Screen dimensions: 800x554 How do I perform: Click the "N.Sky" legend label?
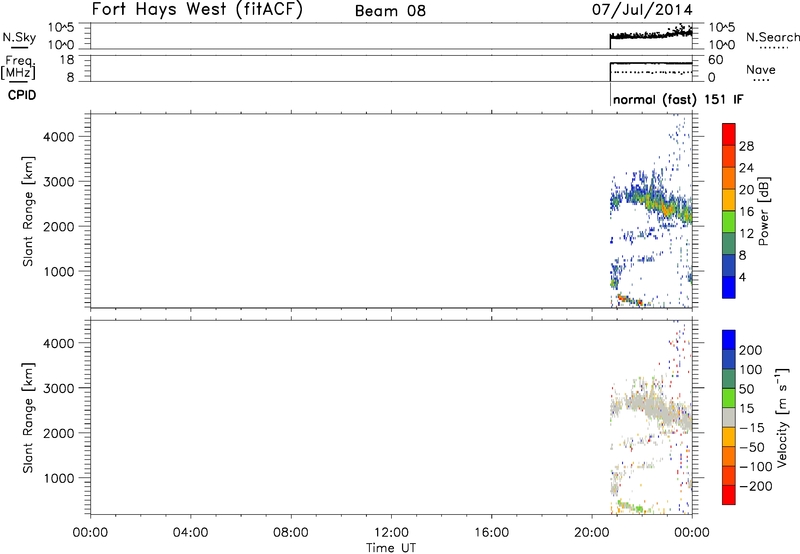[x=19, y=37]
